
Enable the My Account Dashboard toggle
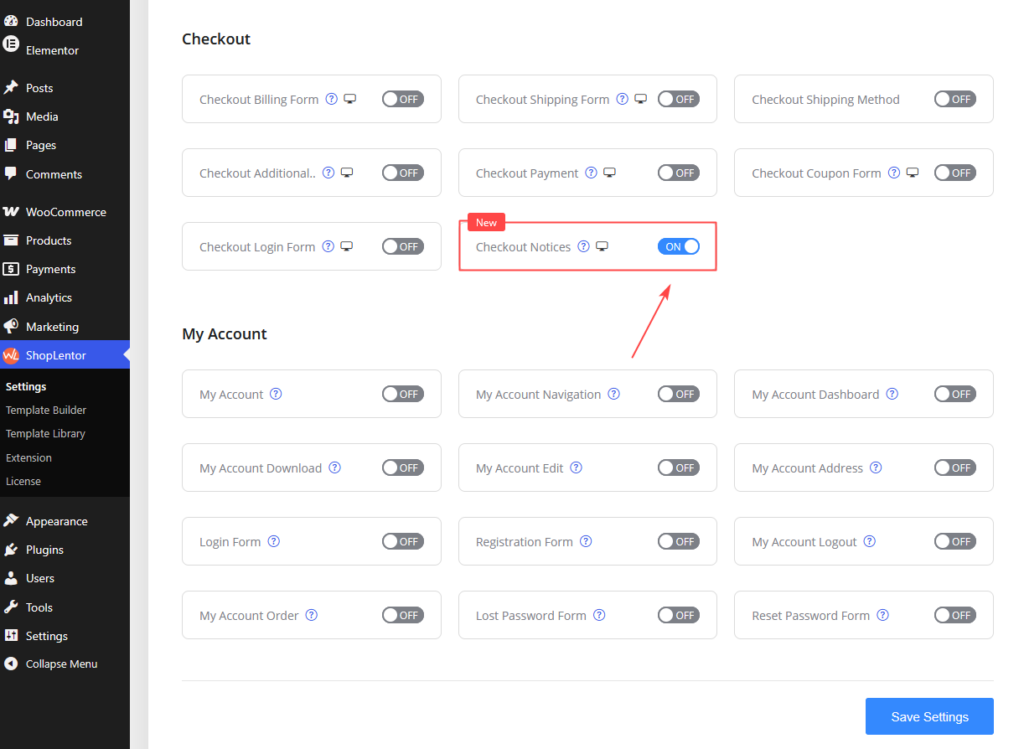pos(955,394)
